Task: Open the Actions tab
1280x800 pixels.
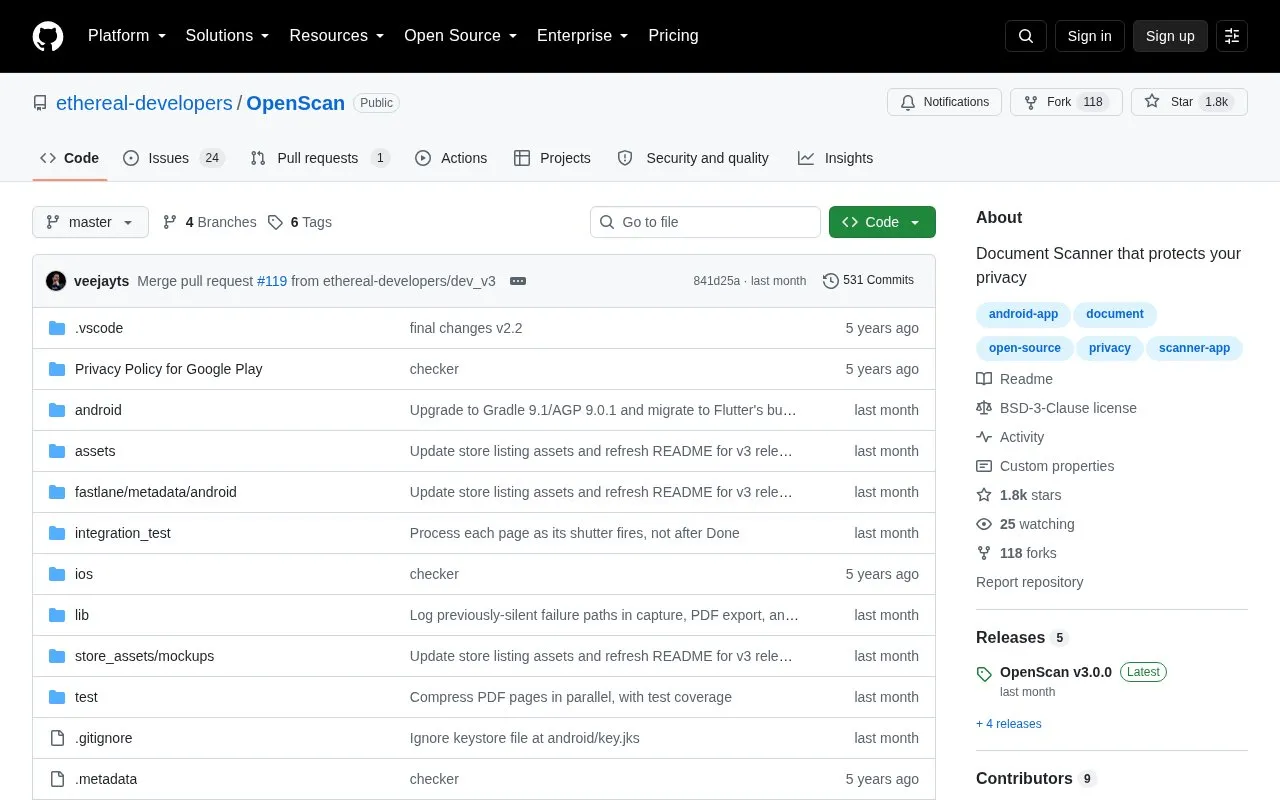Action: 451,158
